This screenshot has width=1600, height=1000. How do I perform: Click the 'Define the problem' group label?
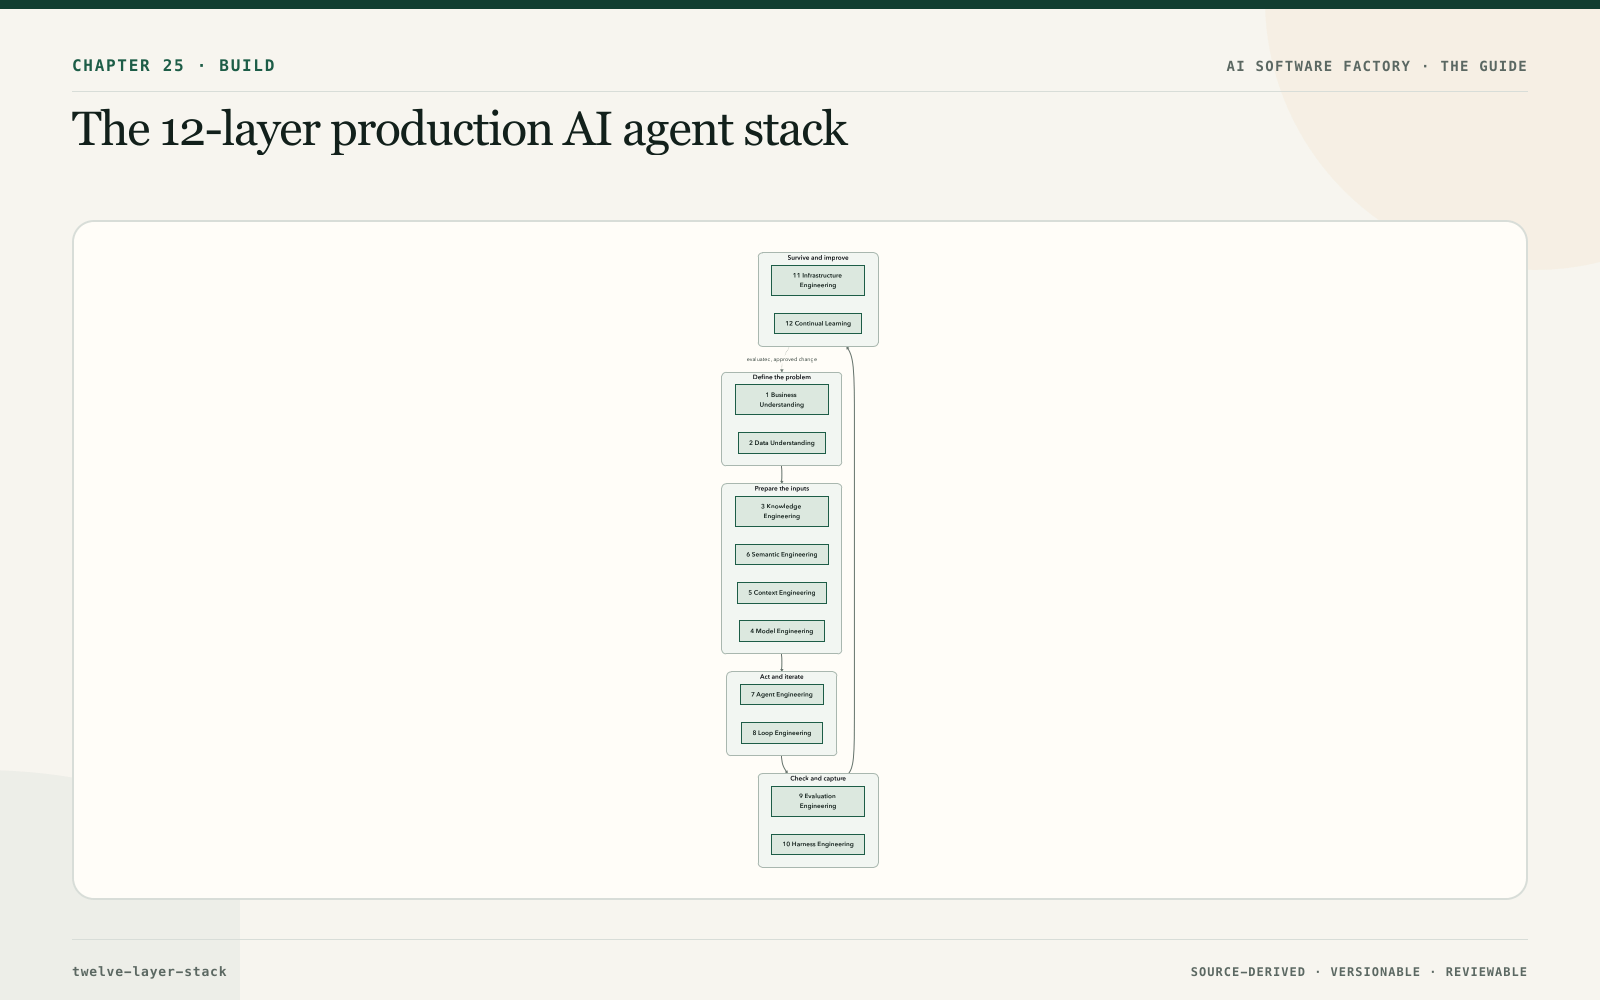pos(781,377)
